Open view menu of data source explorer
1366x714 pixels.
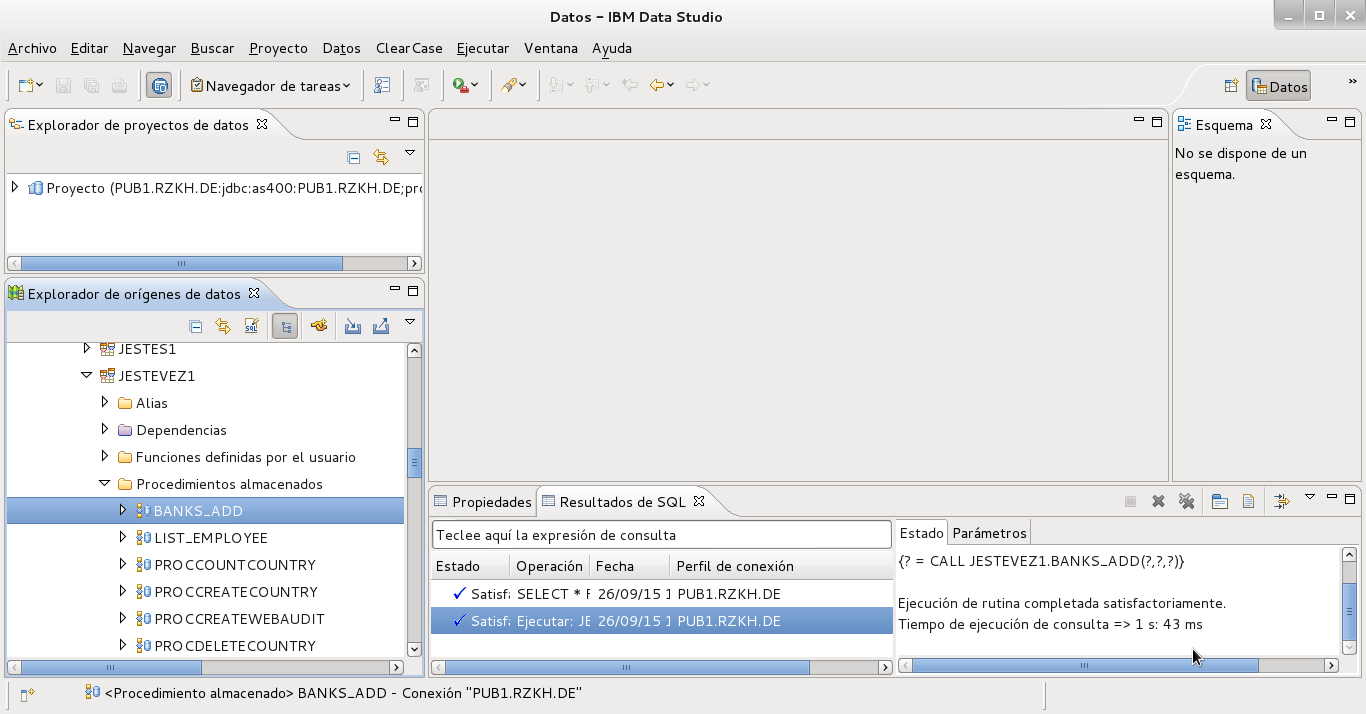(410, 322)
